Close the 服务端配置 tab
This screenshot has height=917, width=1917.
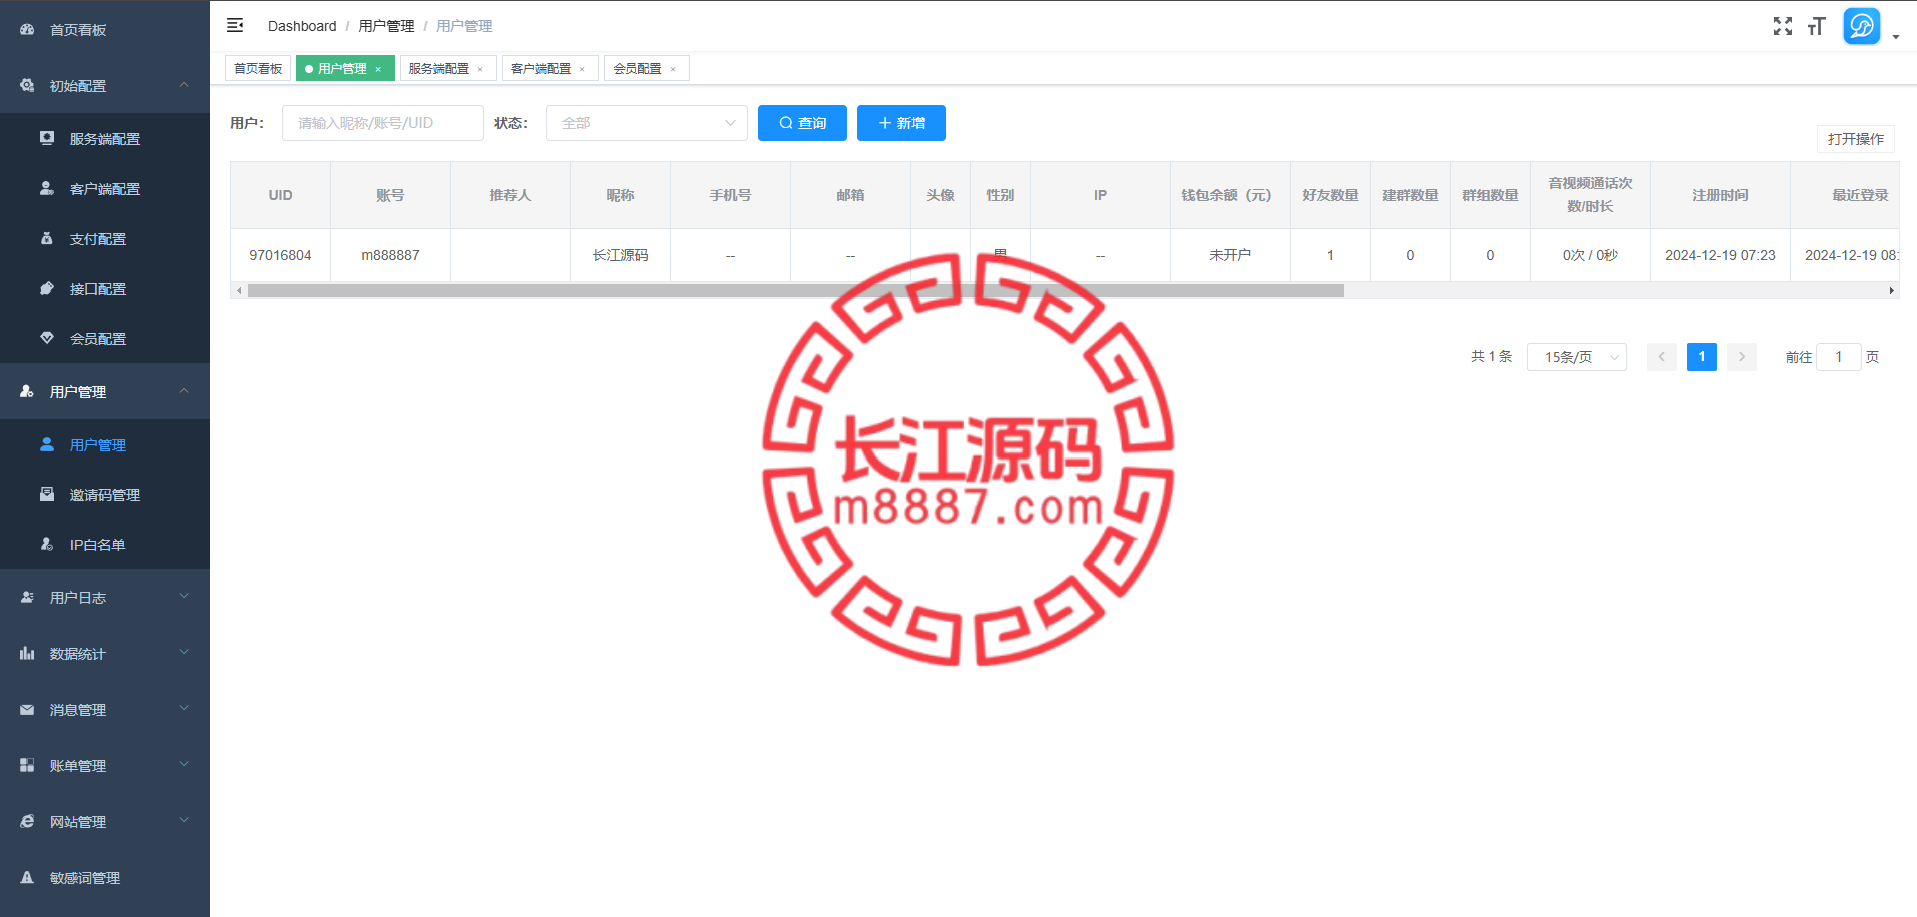click(x=480, y=69)
